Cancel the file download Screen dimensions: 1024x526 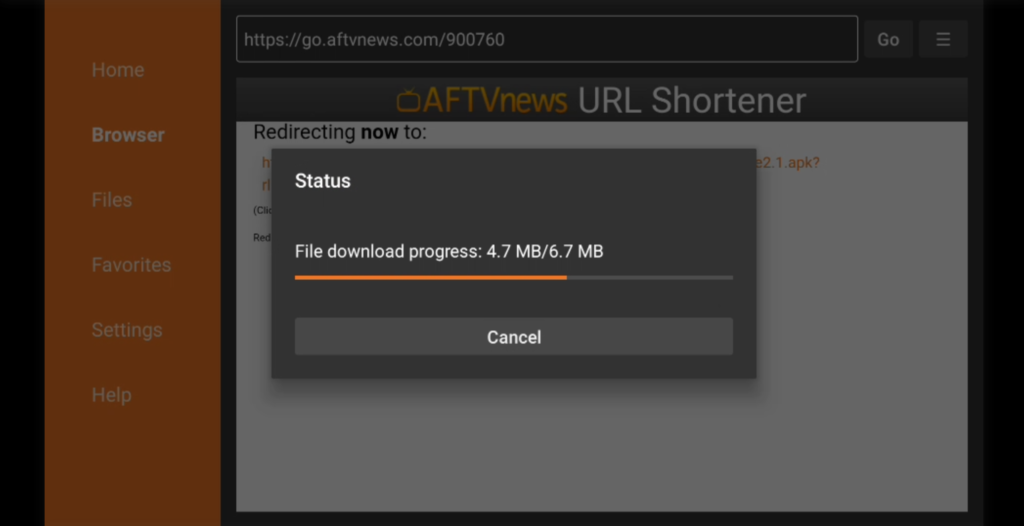coord(513,337)
